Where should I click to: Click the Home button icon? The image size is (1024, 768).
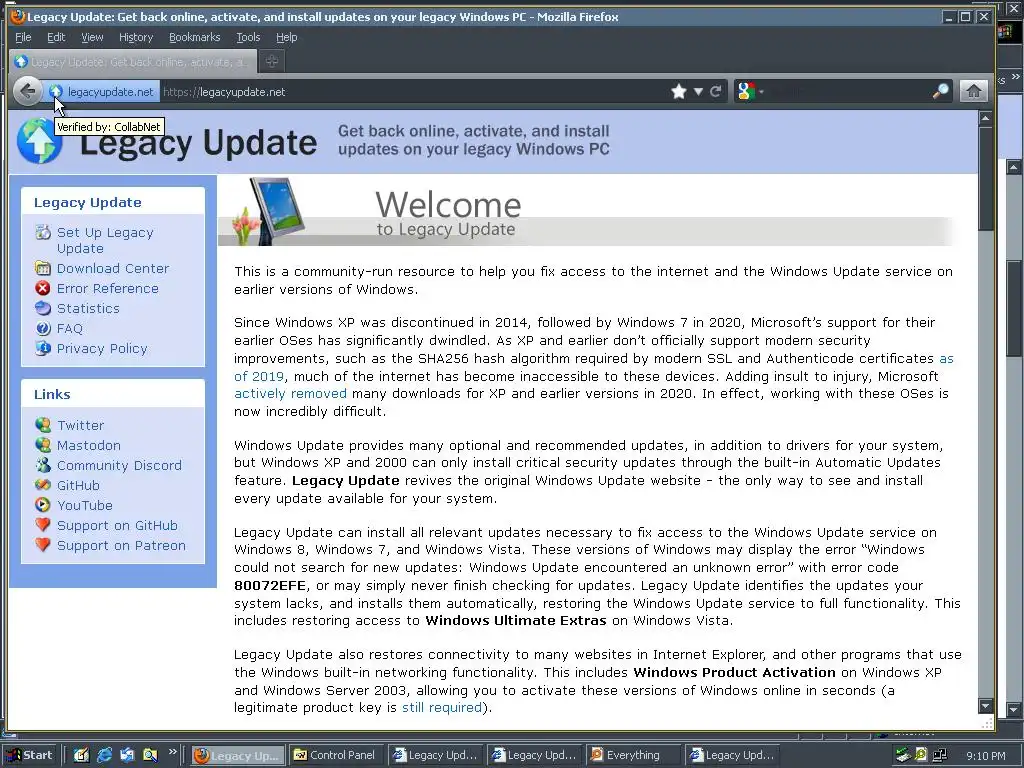[x=973, y=91]
